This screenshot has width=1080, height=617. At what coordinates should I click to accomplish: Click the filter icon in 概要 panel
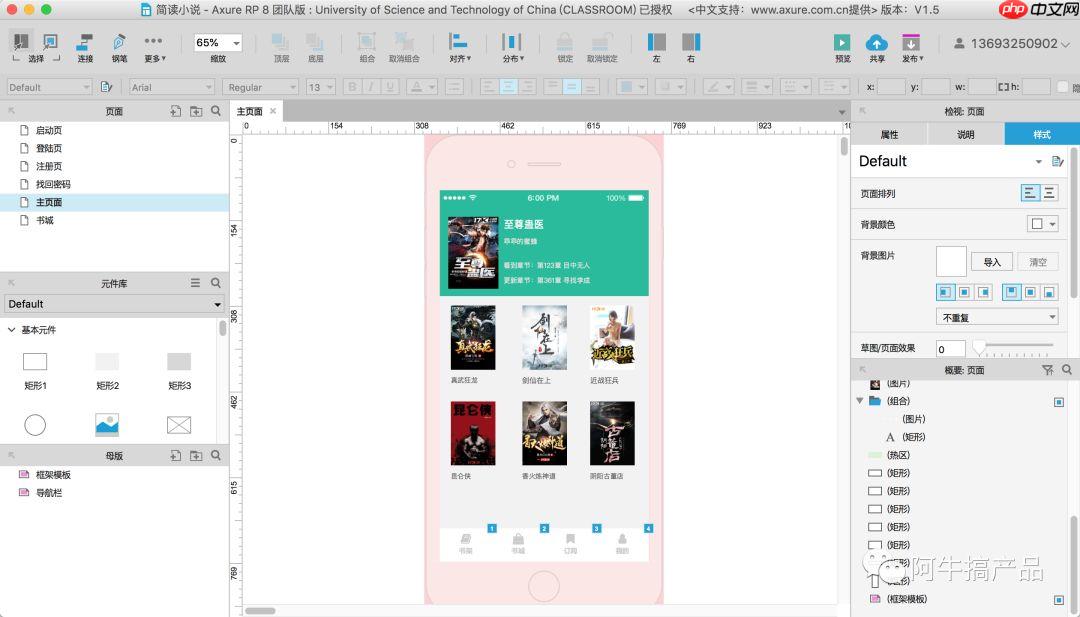[x=1047, y=370]
